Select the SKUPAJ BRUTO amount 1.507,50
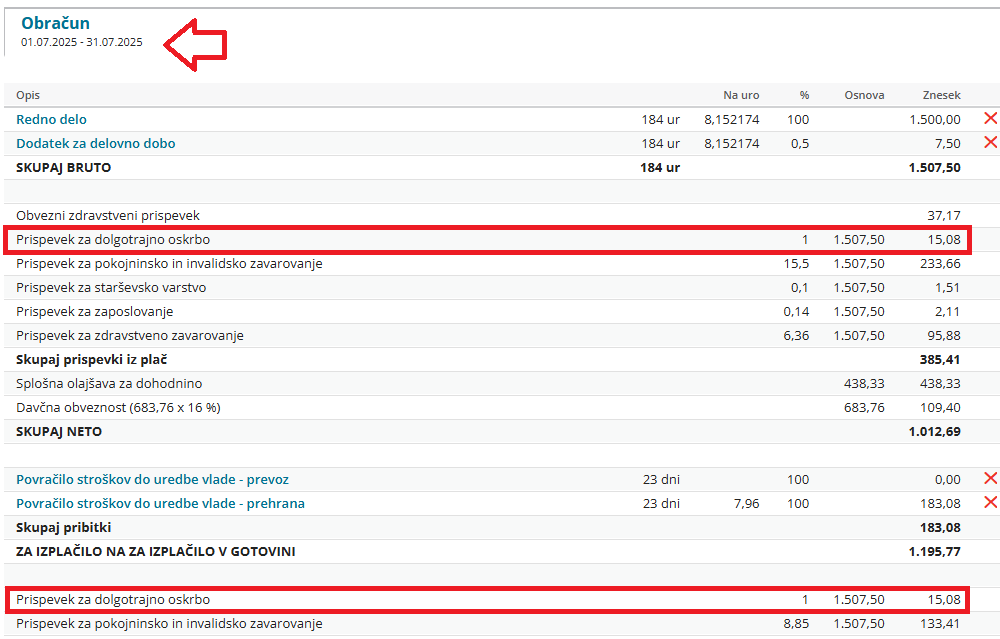The width and height of the screenshot is (1000, 639). point(934,168)
